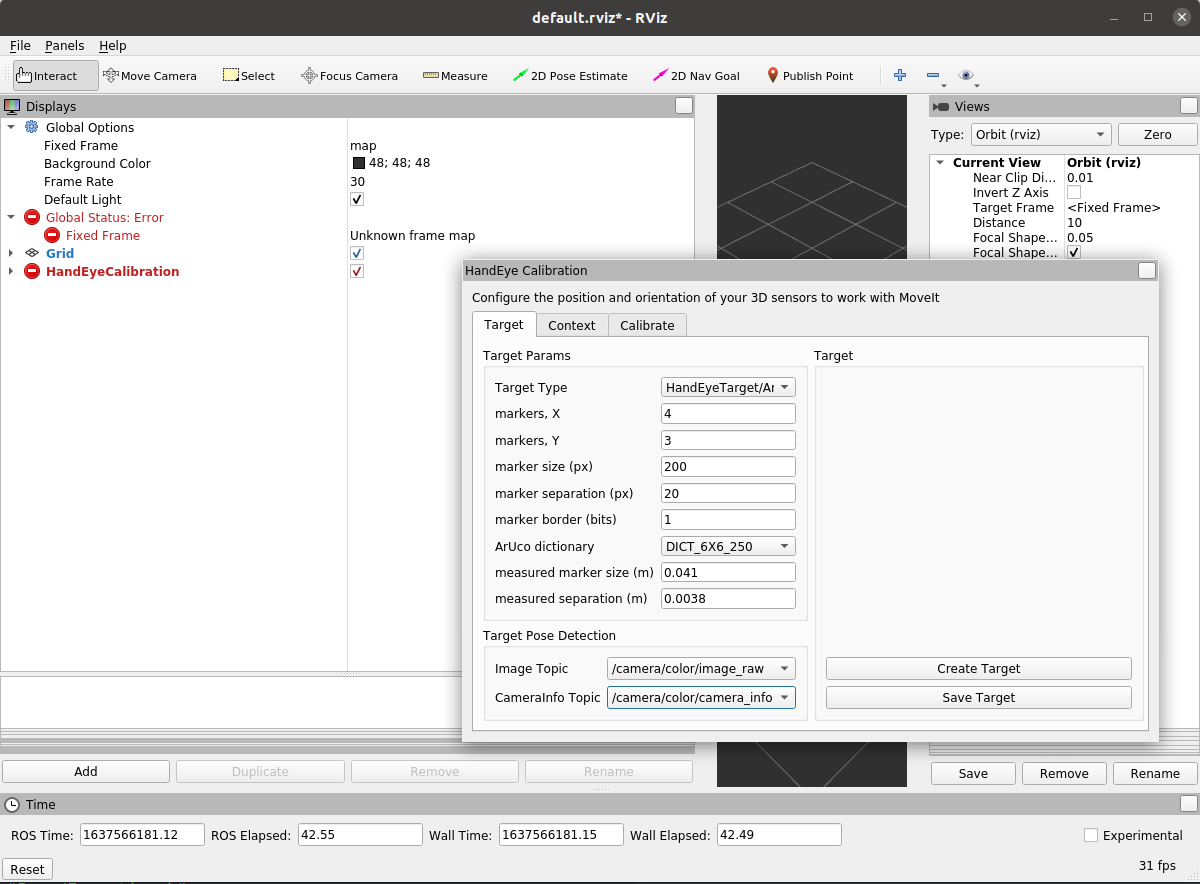
Task: Disable the Grid display checkbox
Action: point(357,253)
